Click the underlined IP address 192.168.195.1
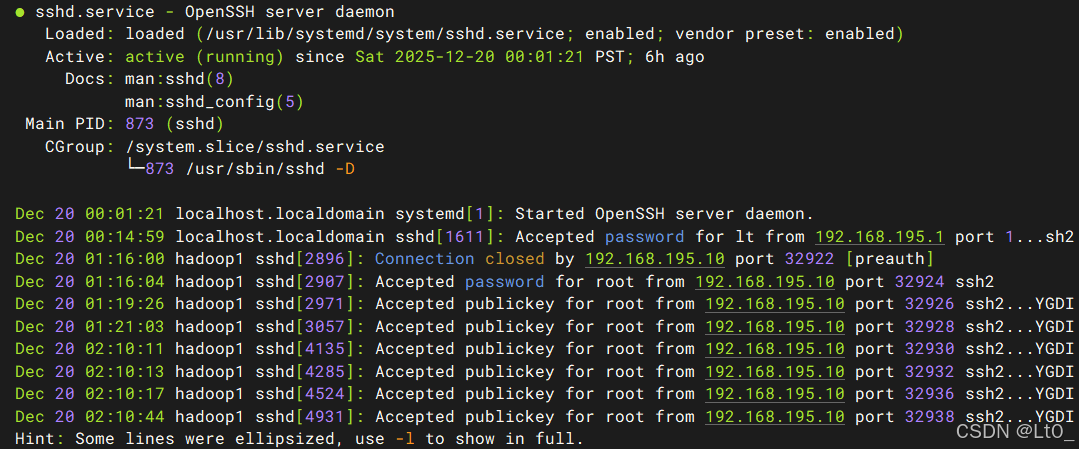1079x449 pixels. point(879,237)
